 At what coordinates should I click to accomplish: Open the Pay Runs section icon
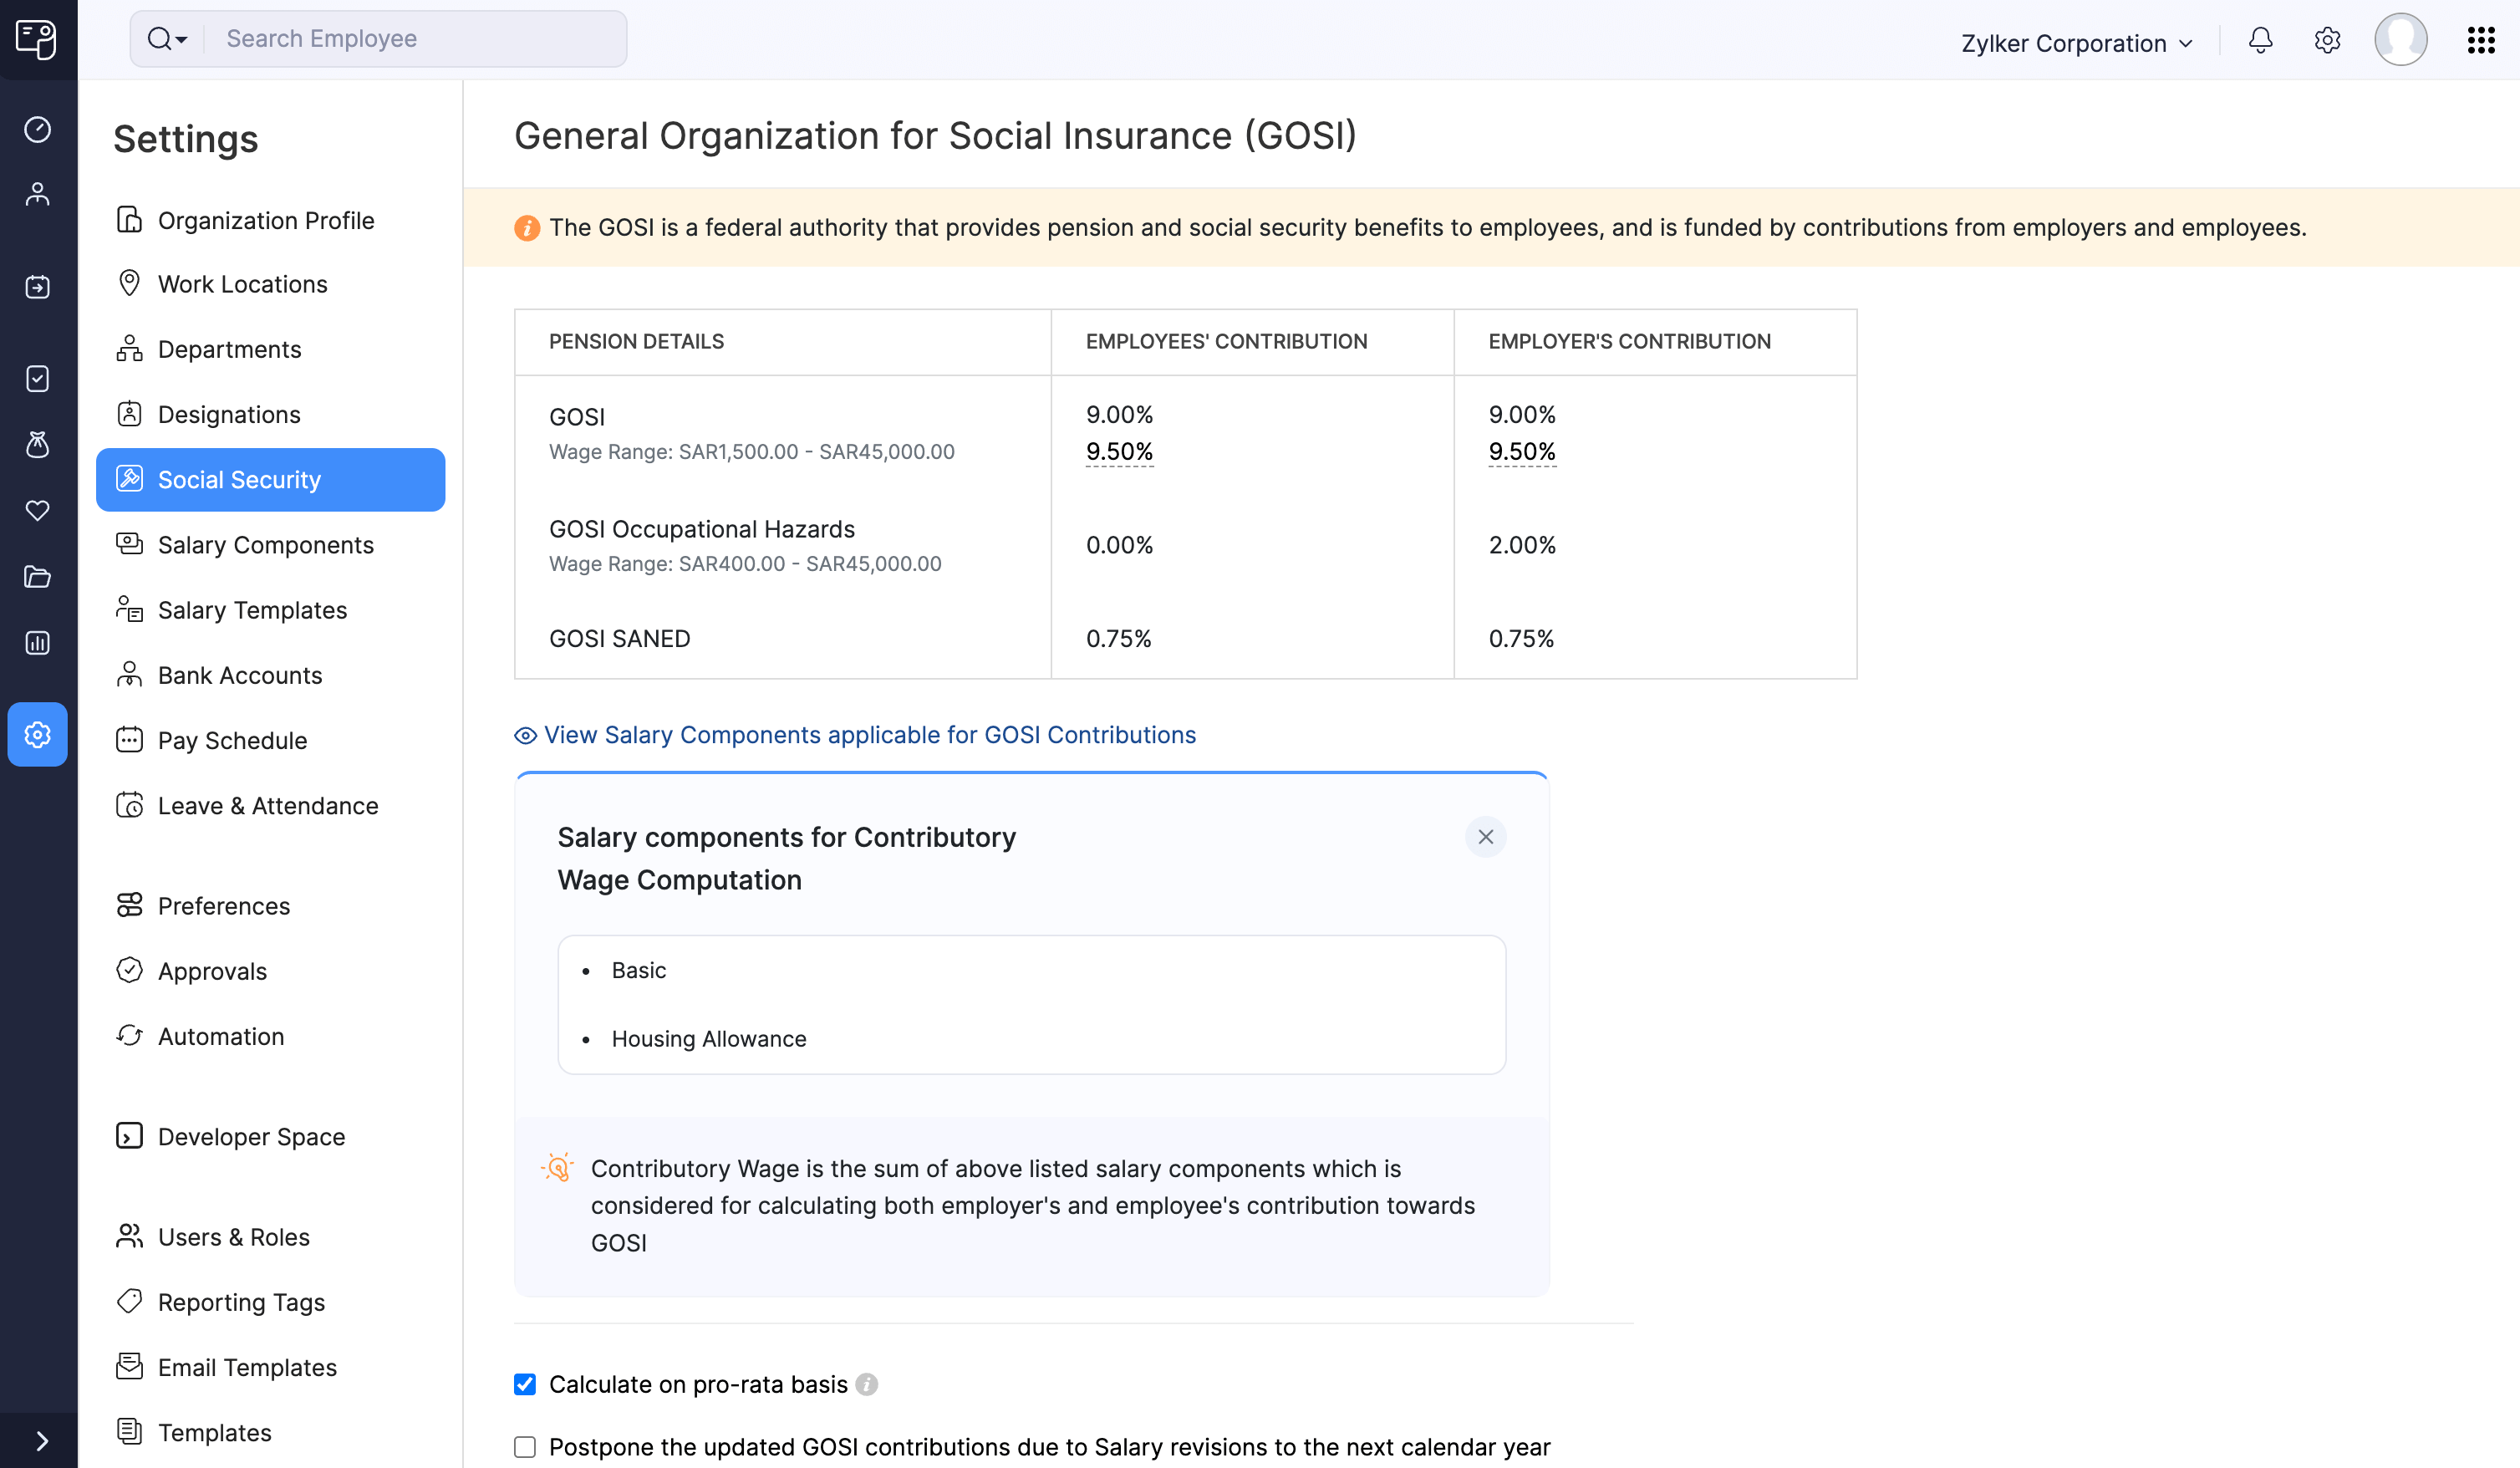37,287
